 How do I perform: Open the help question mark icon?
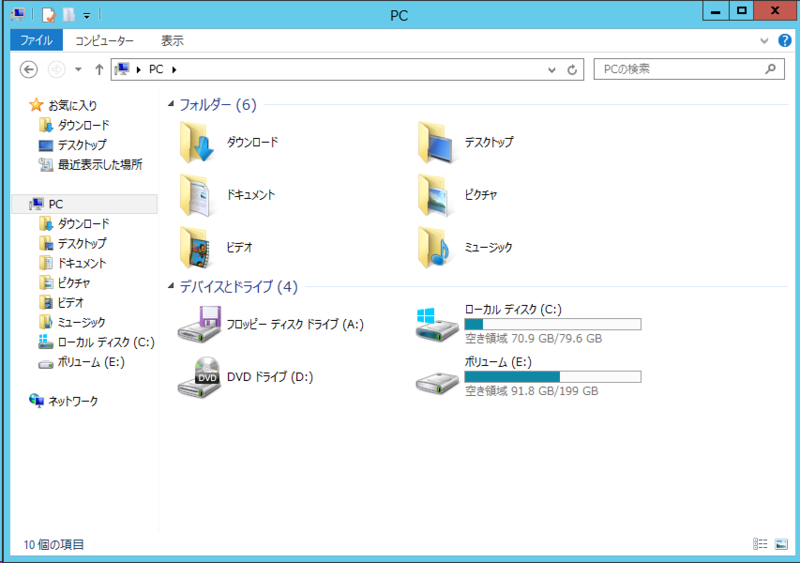[784, 41]
